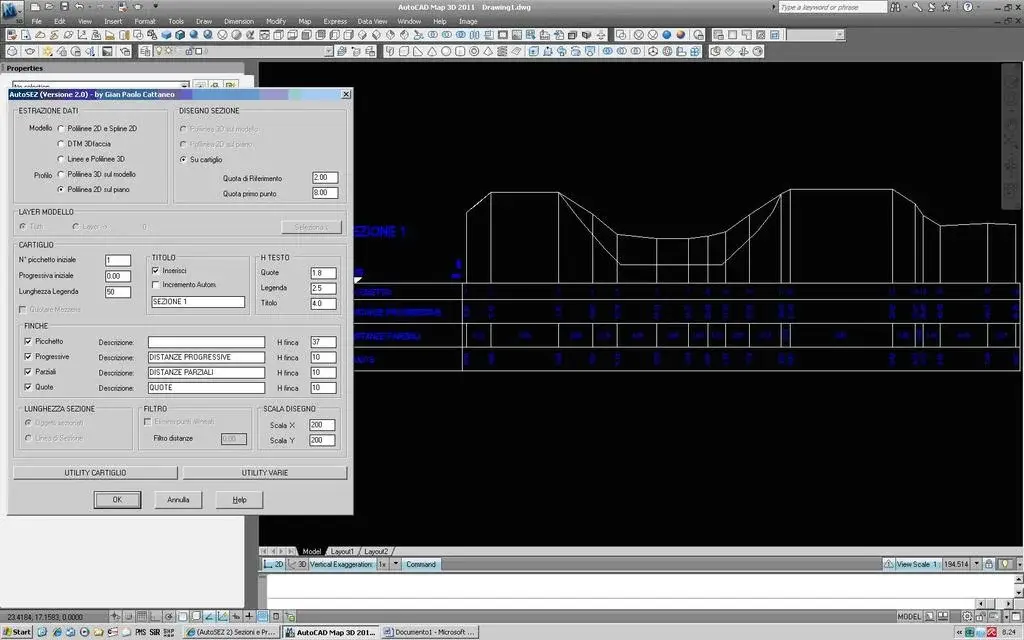Click the Scala X input field

pyautogui.click(x=322, y=425)
